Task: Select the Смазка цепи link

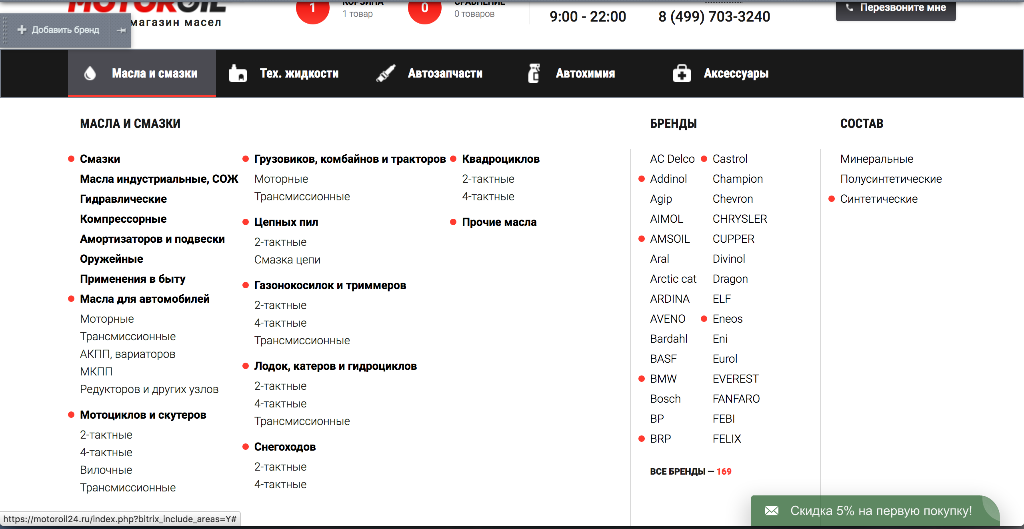Action: [x=287, y=260]
